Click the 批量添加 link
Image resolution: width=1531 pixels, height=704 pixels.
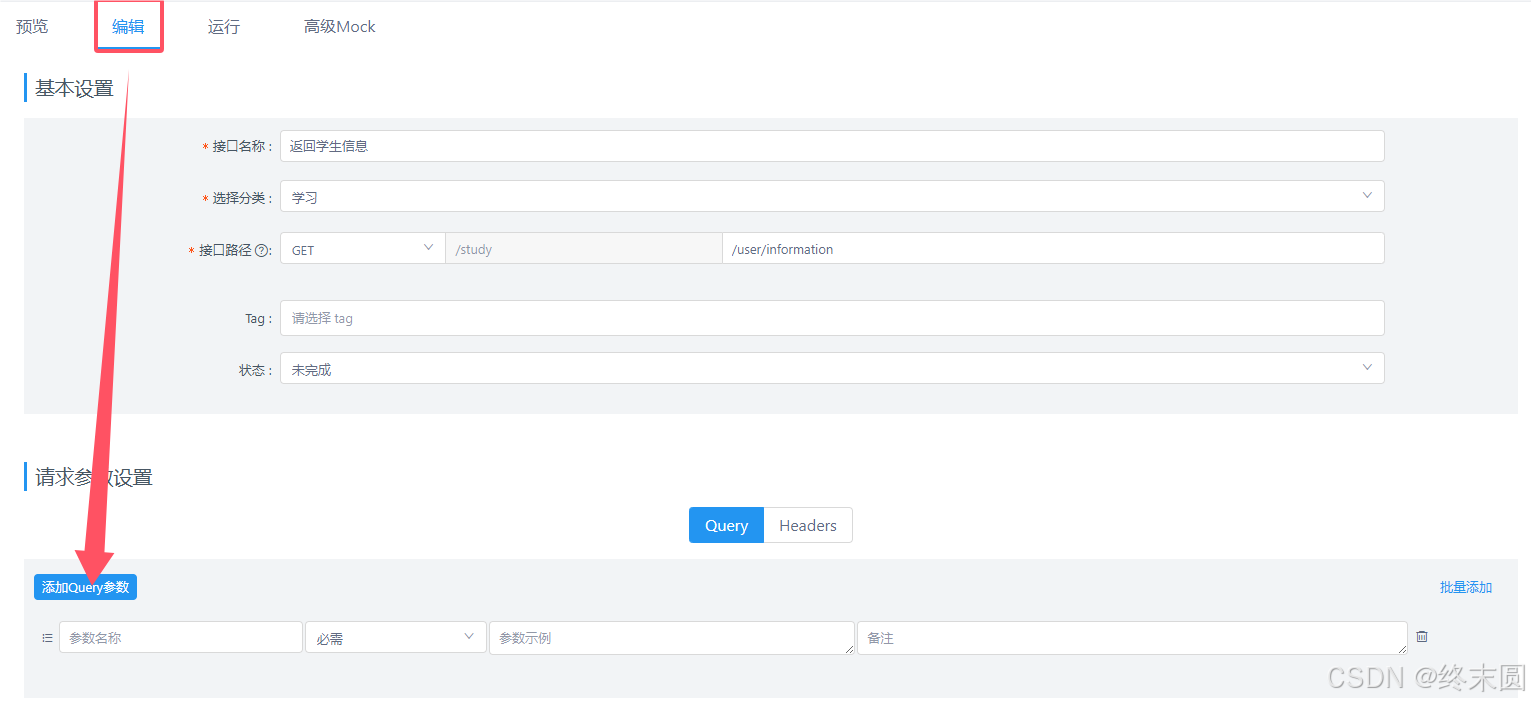coord(1466,587)
